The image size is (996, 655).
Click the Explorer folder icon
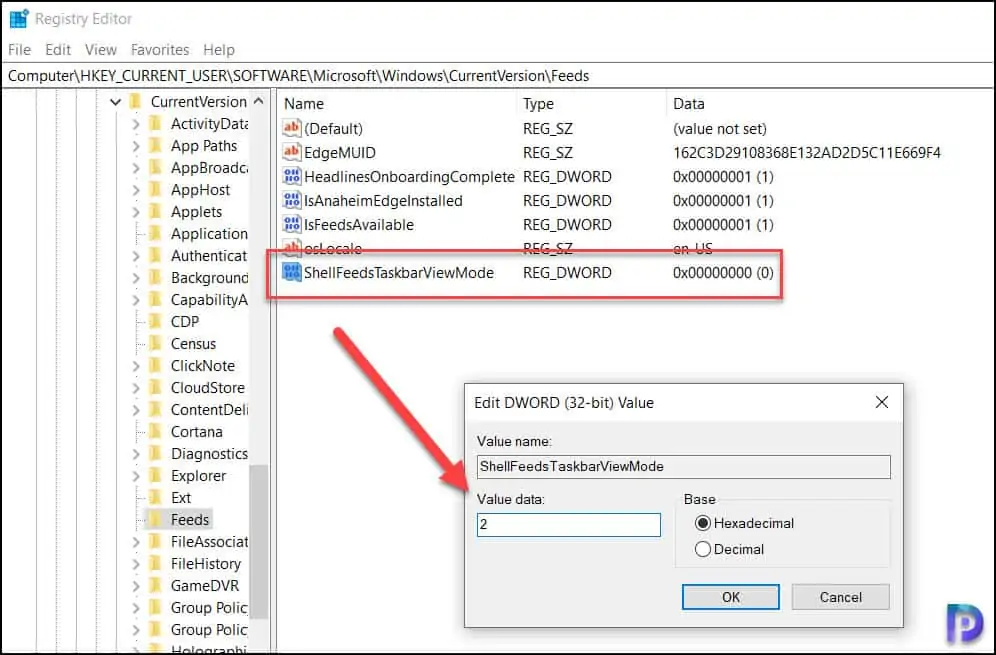156,475
